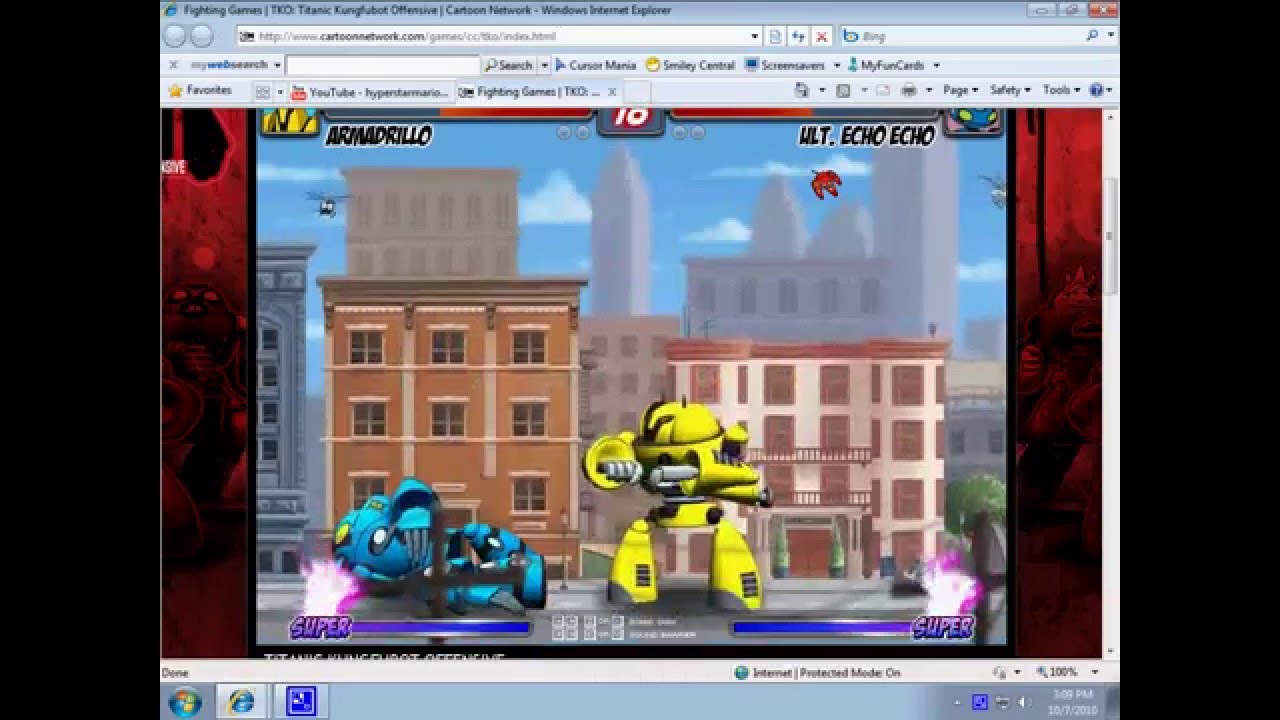Click the network tray icon

click(1002, 702)
